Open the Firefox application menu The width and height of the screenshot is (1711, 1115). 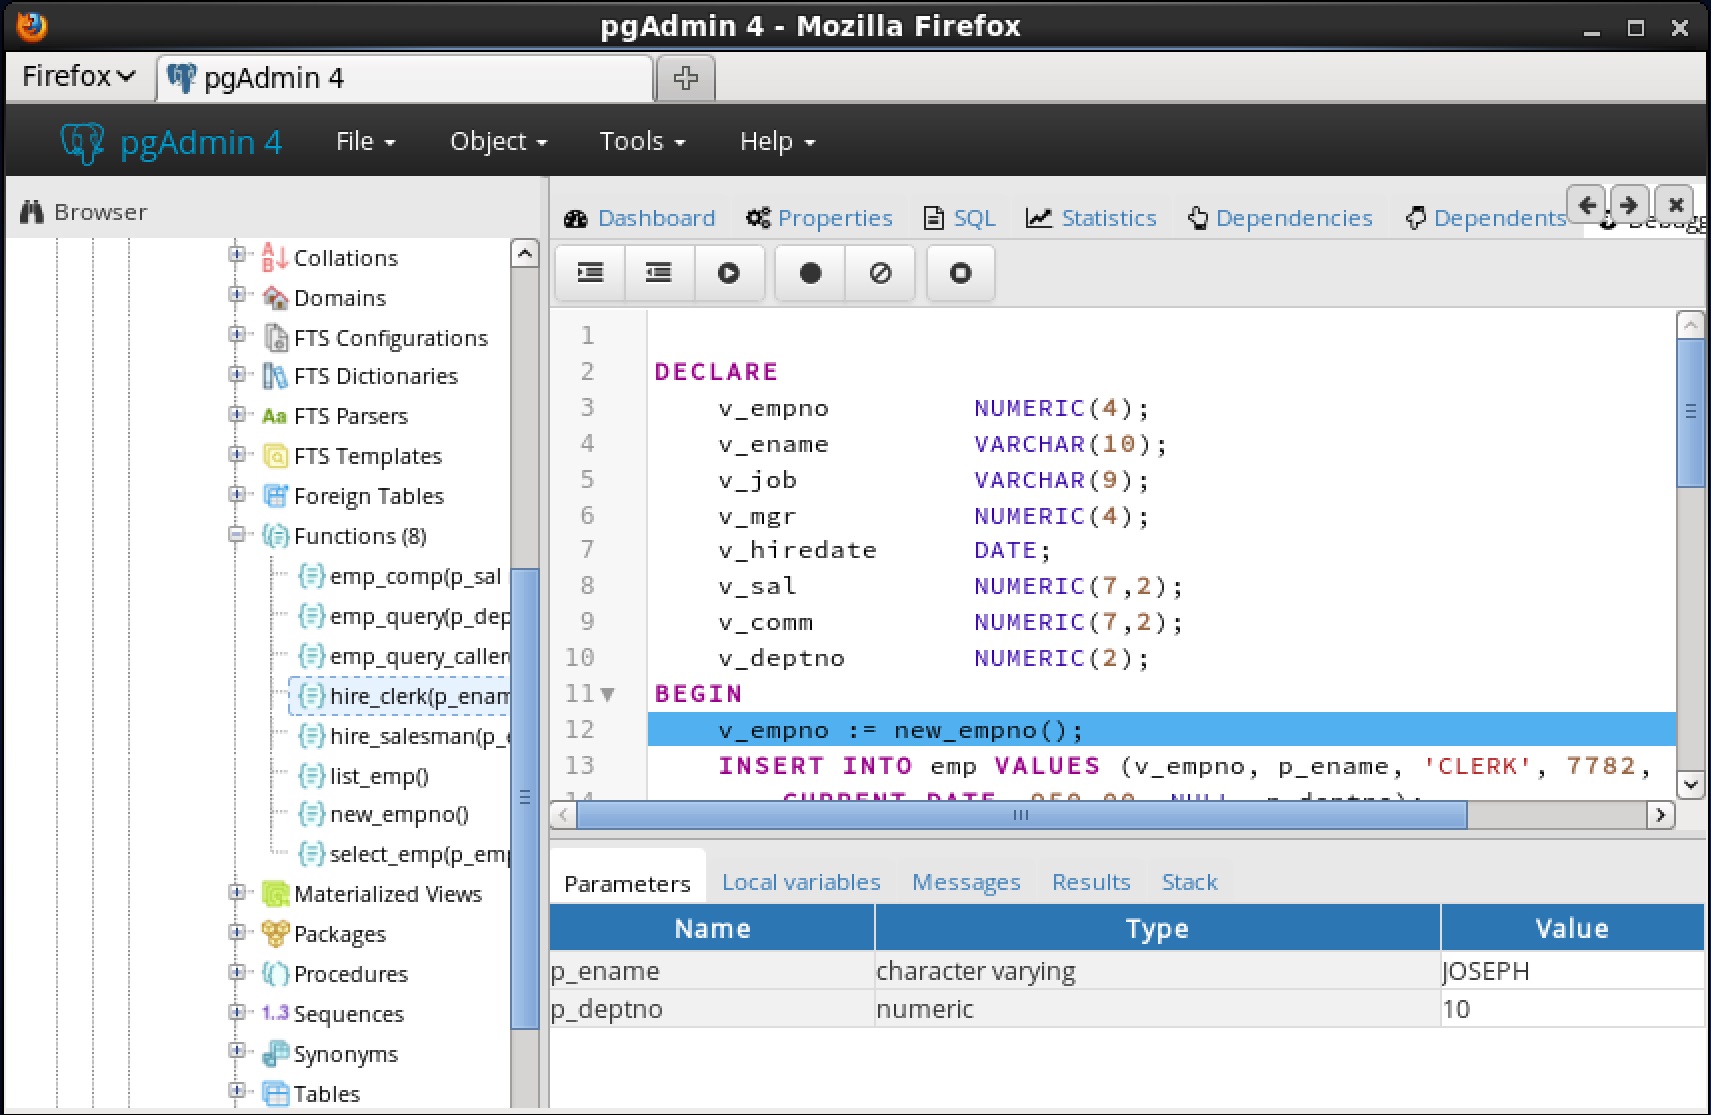pos(78,77)
